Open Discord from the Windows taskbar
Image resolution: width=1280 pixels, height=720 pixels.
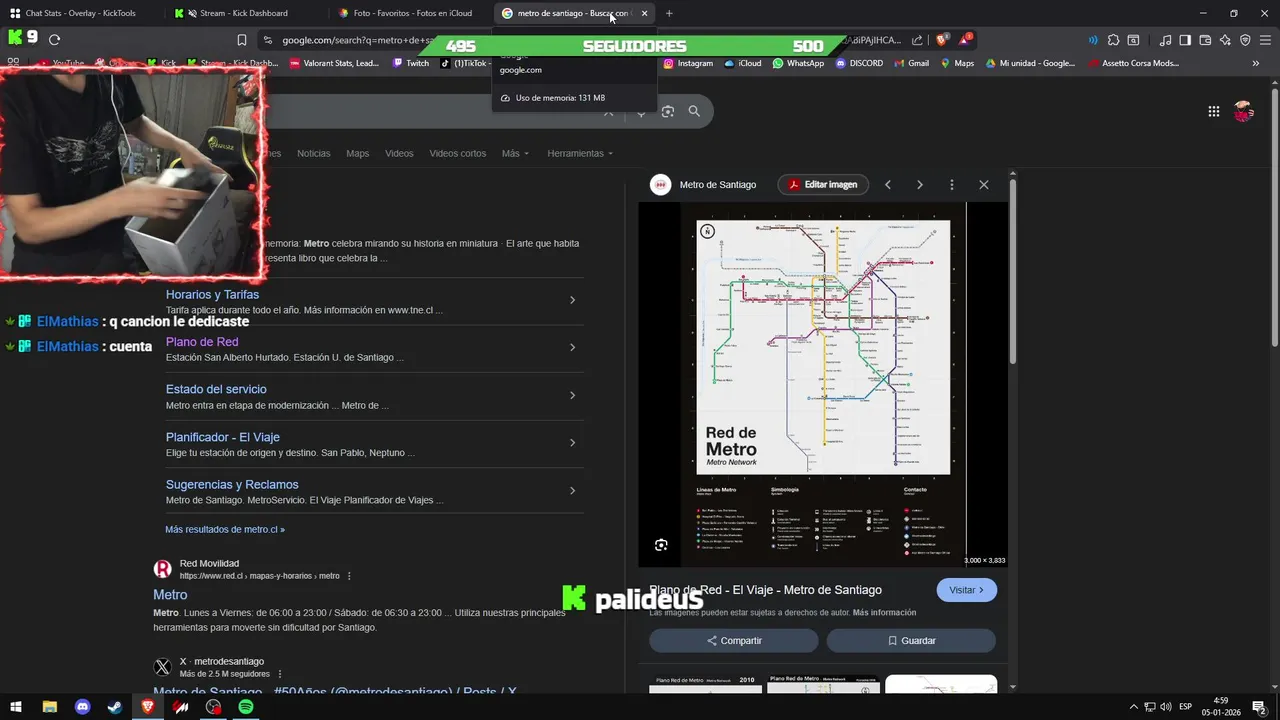(x=82, y=707)
